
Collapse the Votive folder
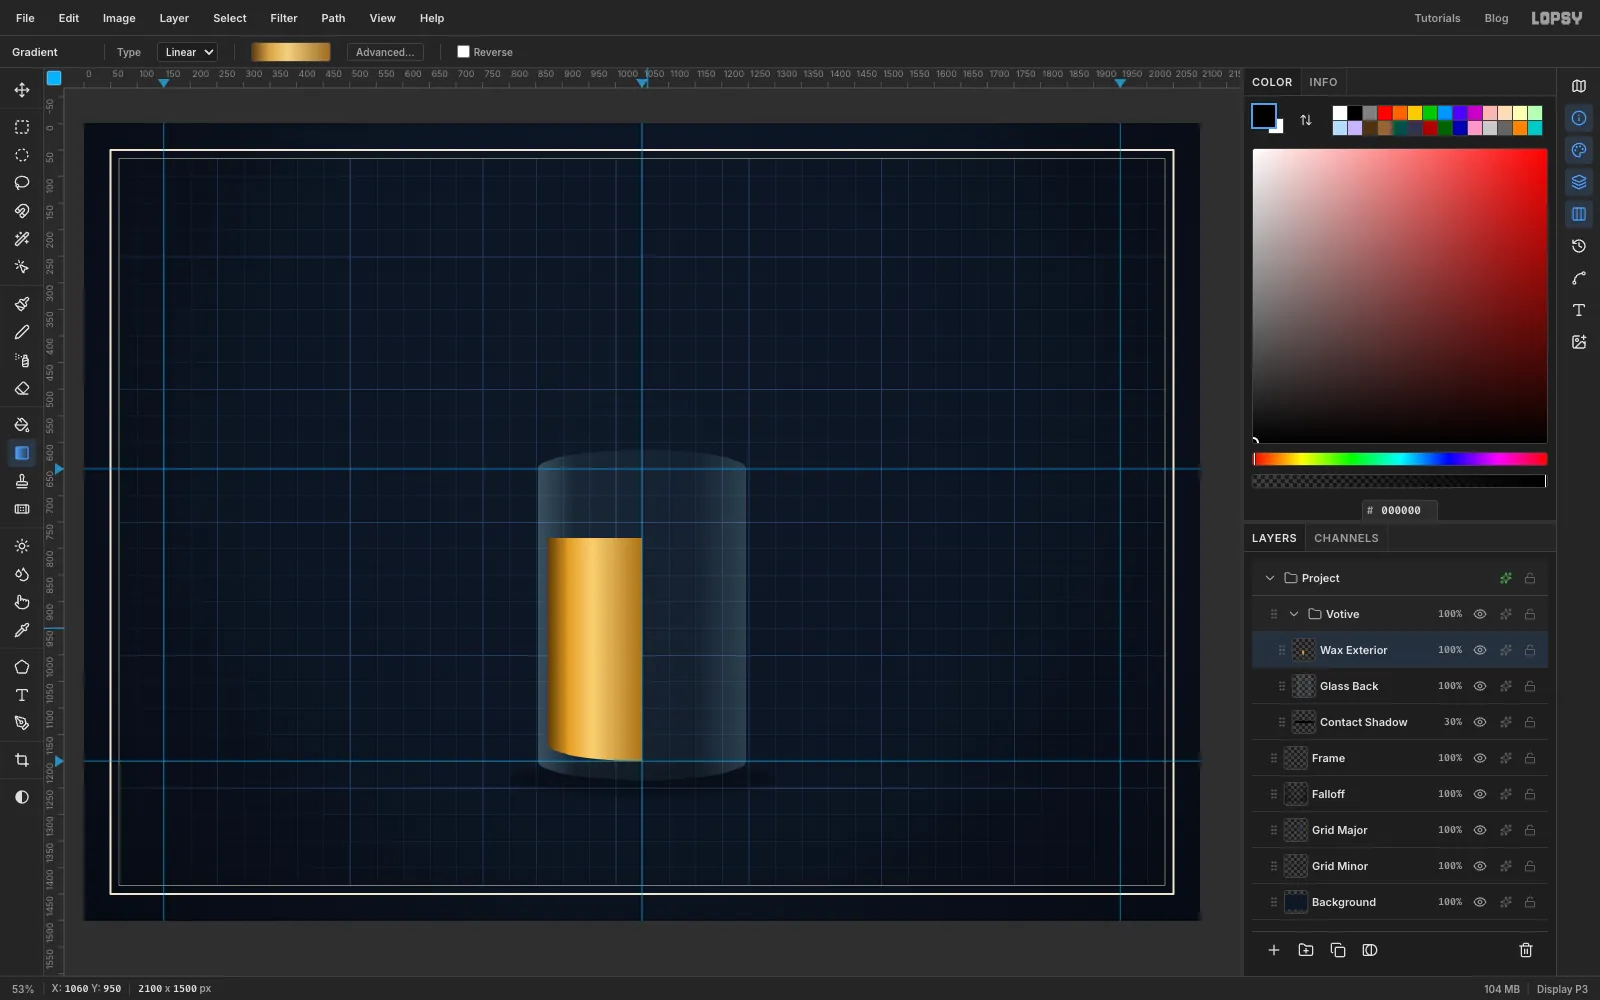pos(1294,614)
